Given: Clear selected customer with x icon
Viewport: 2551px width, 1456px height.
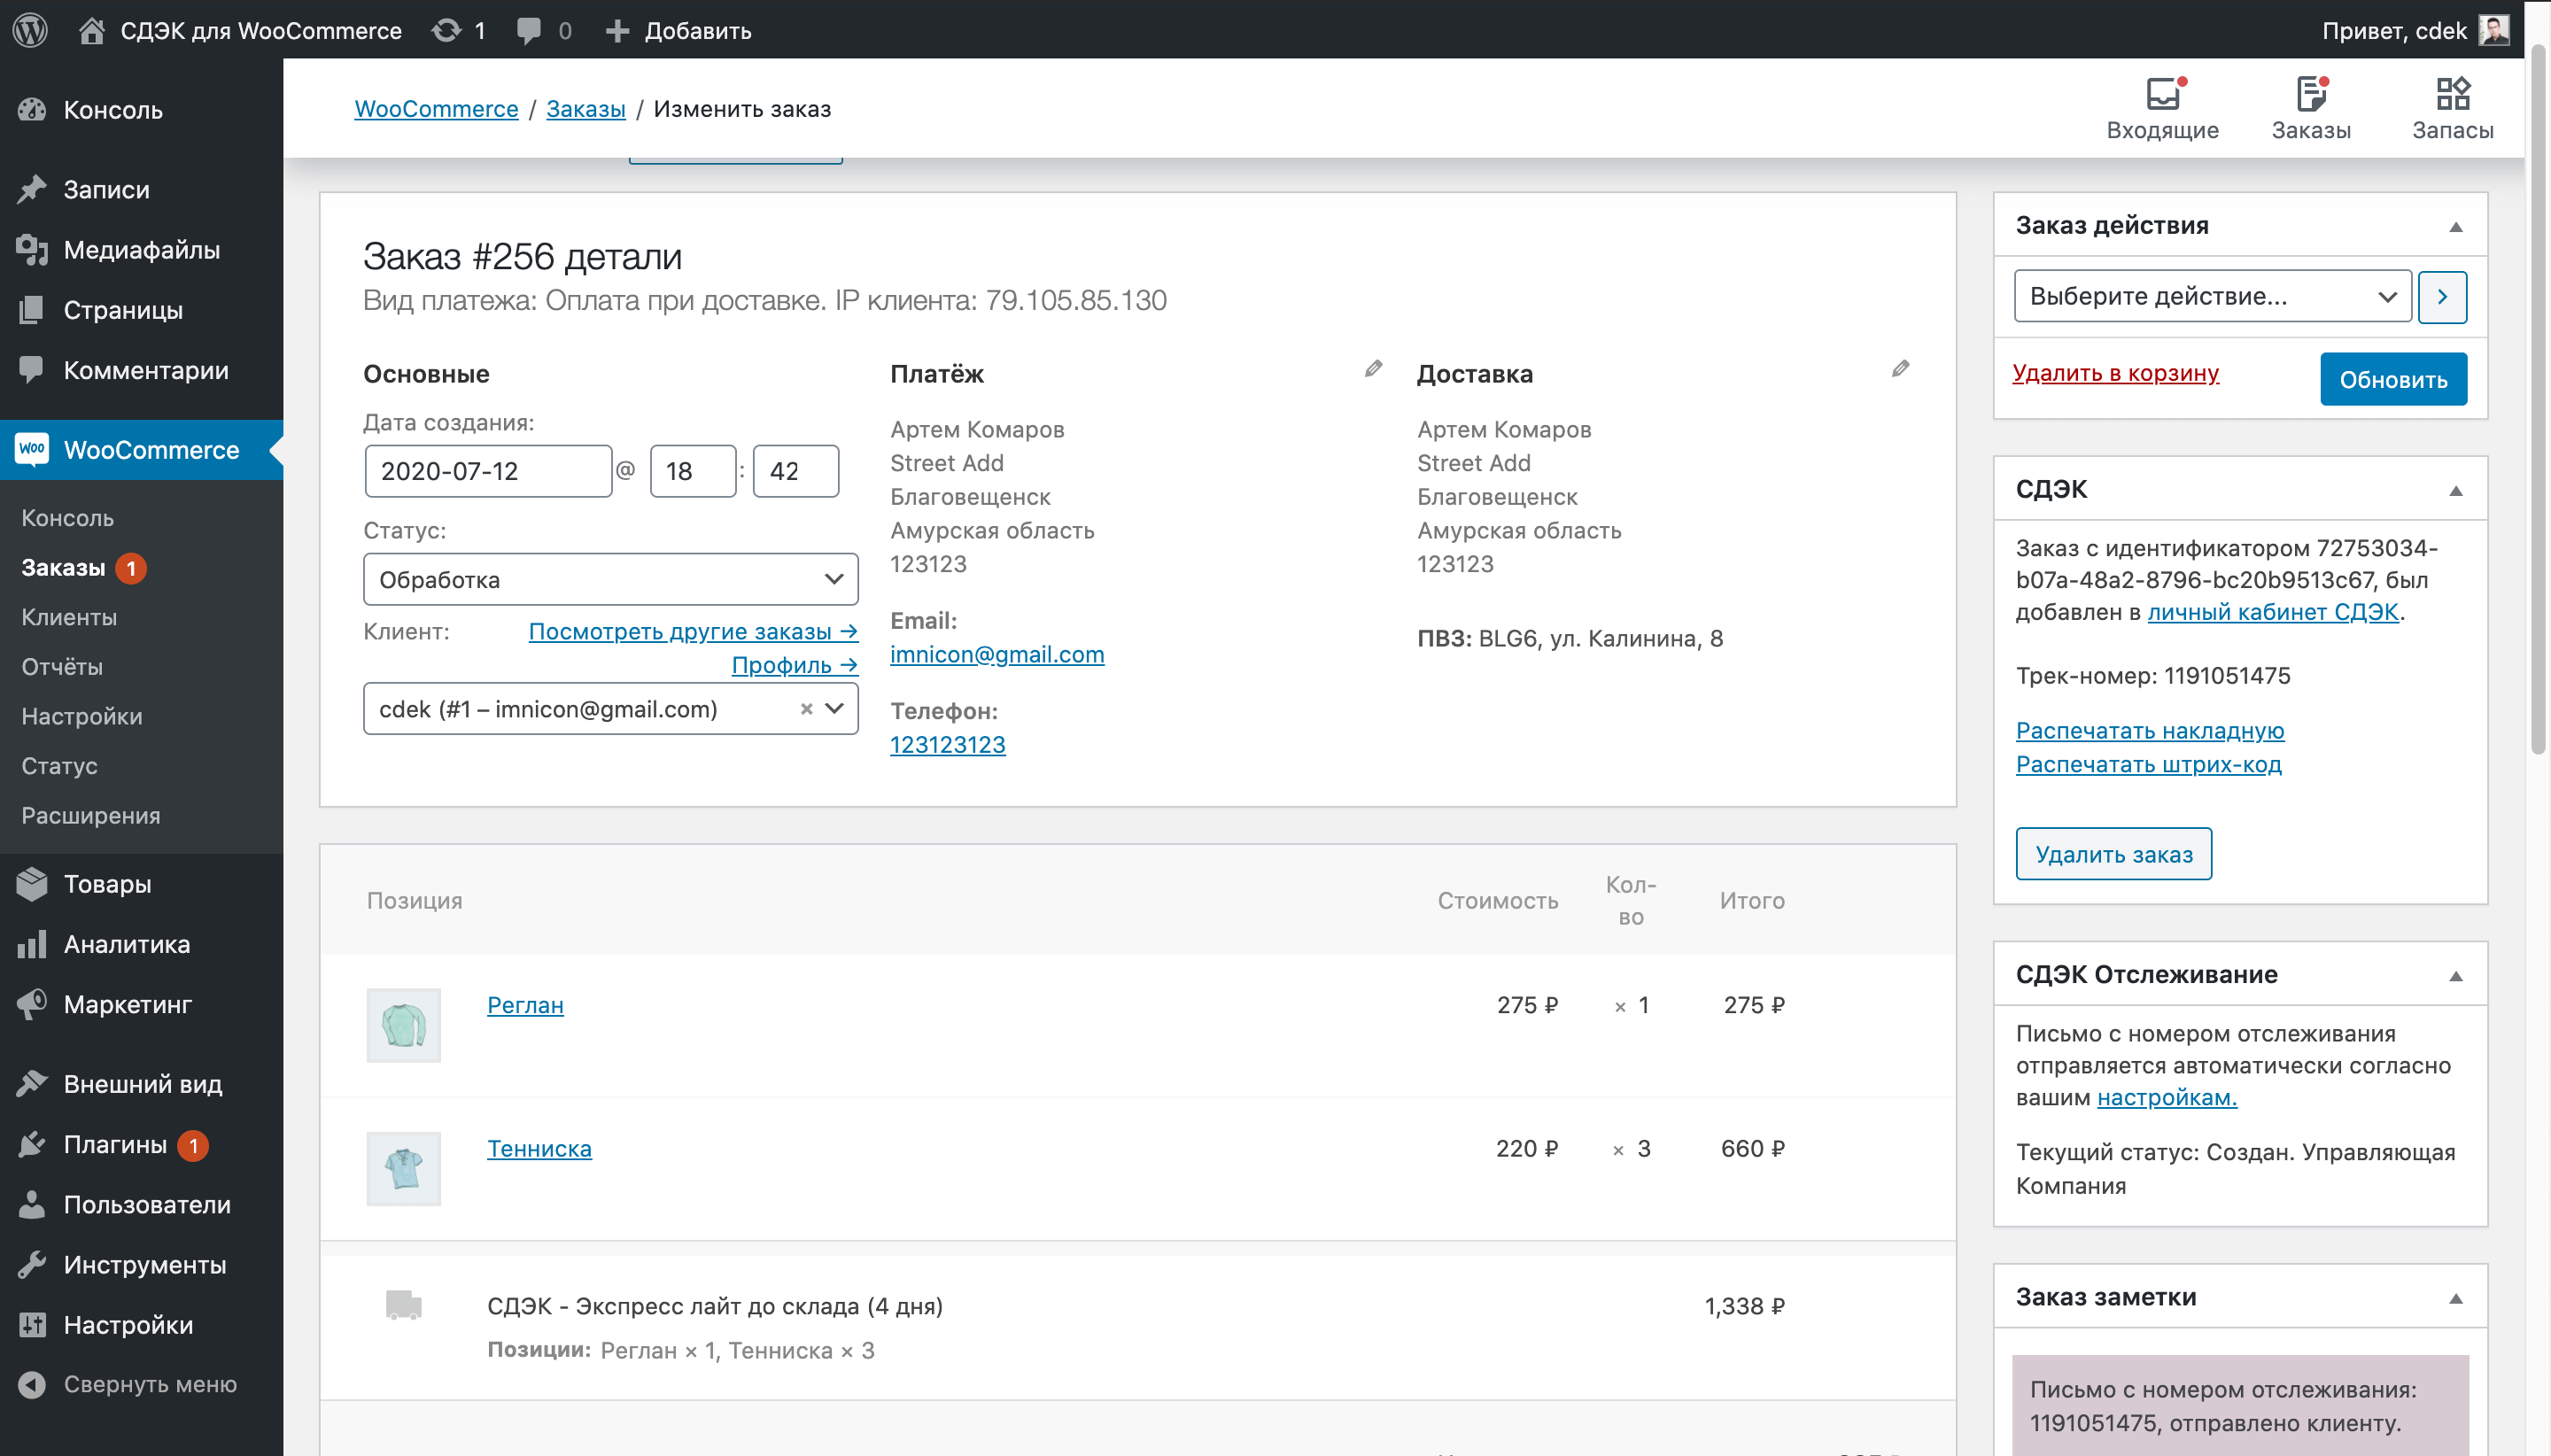Looking at the screenshot, I should 806,709.
